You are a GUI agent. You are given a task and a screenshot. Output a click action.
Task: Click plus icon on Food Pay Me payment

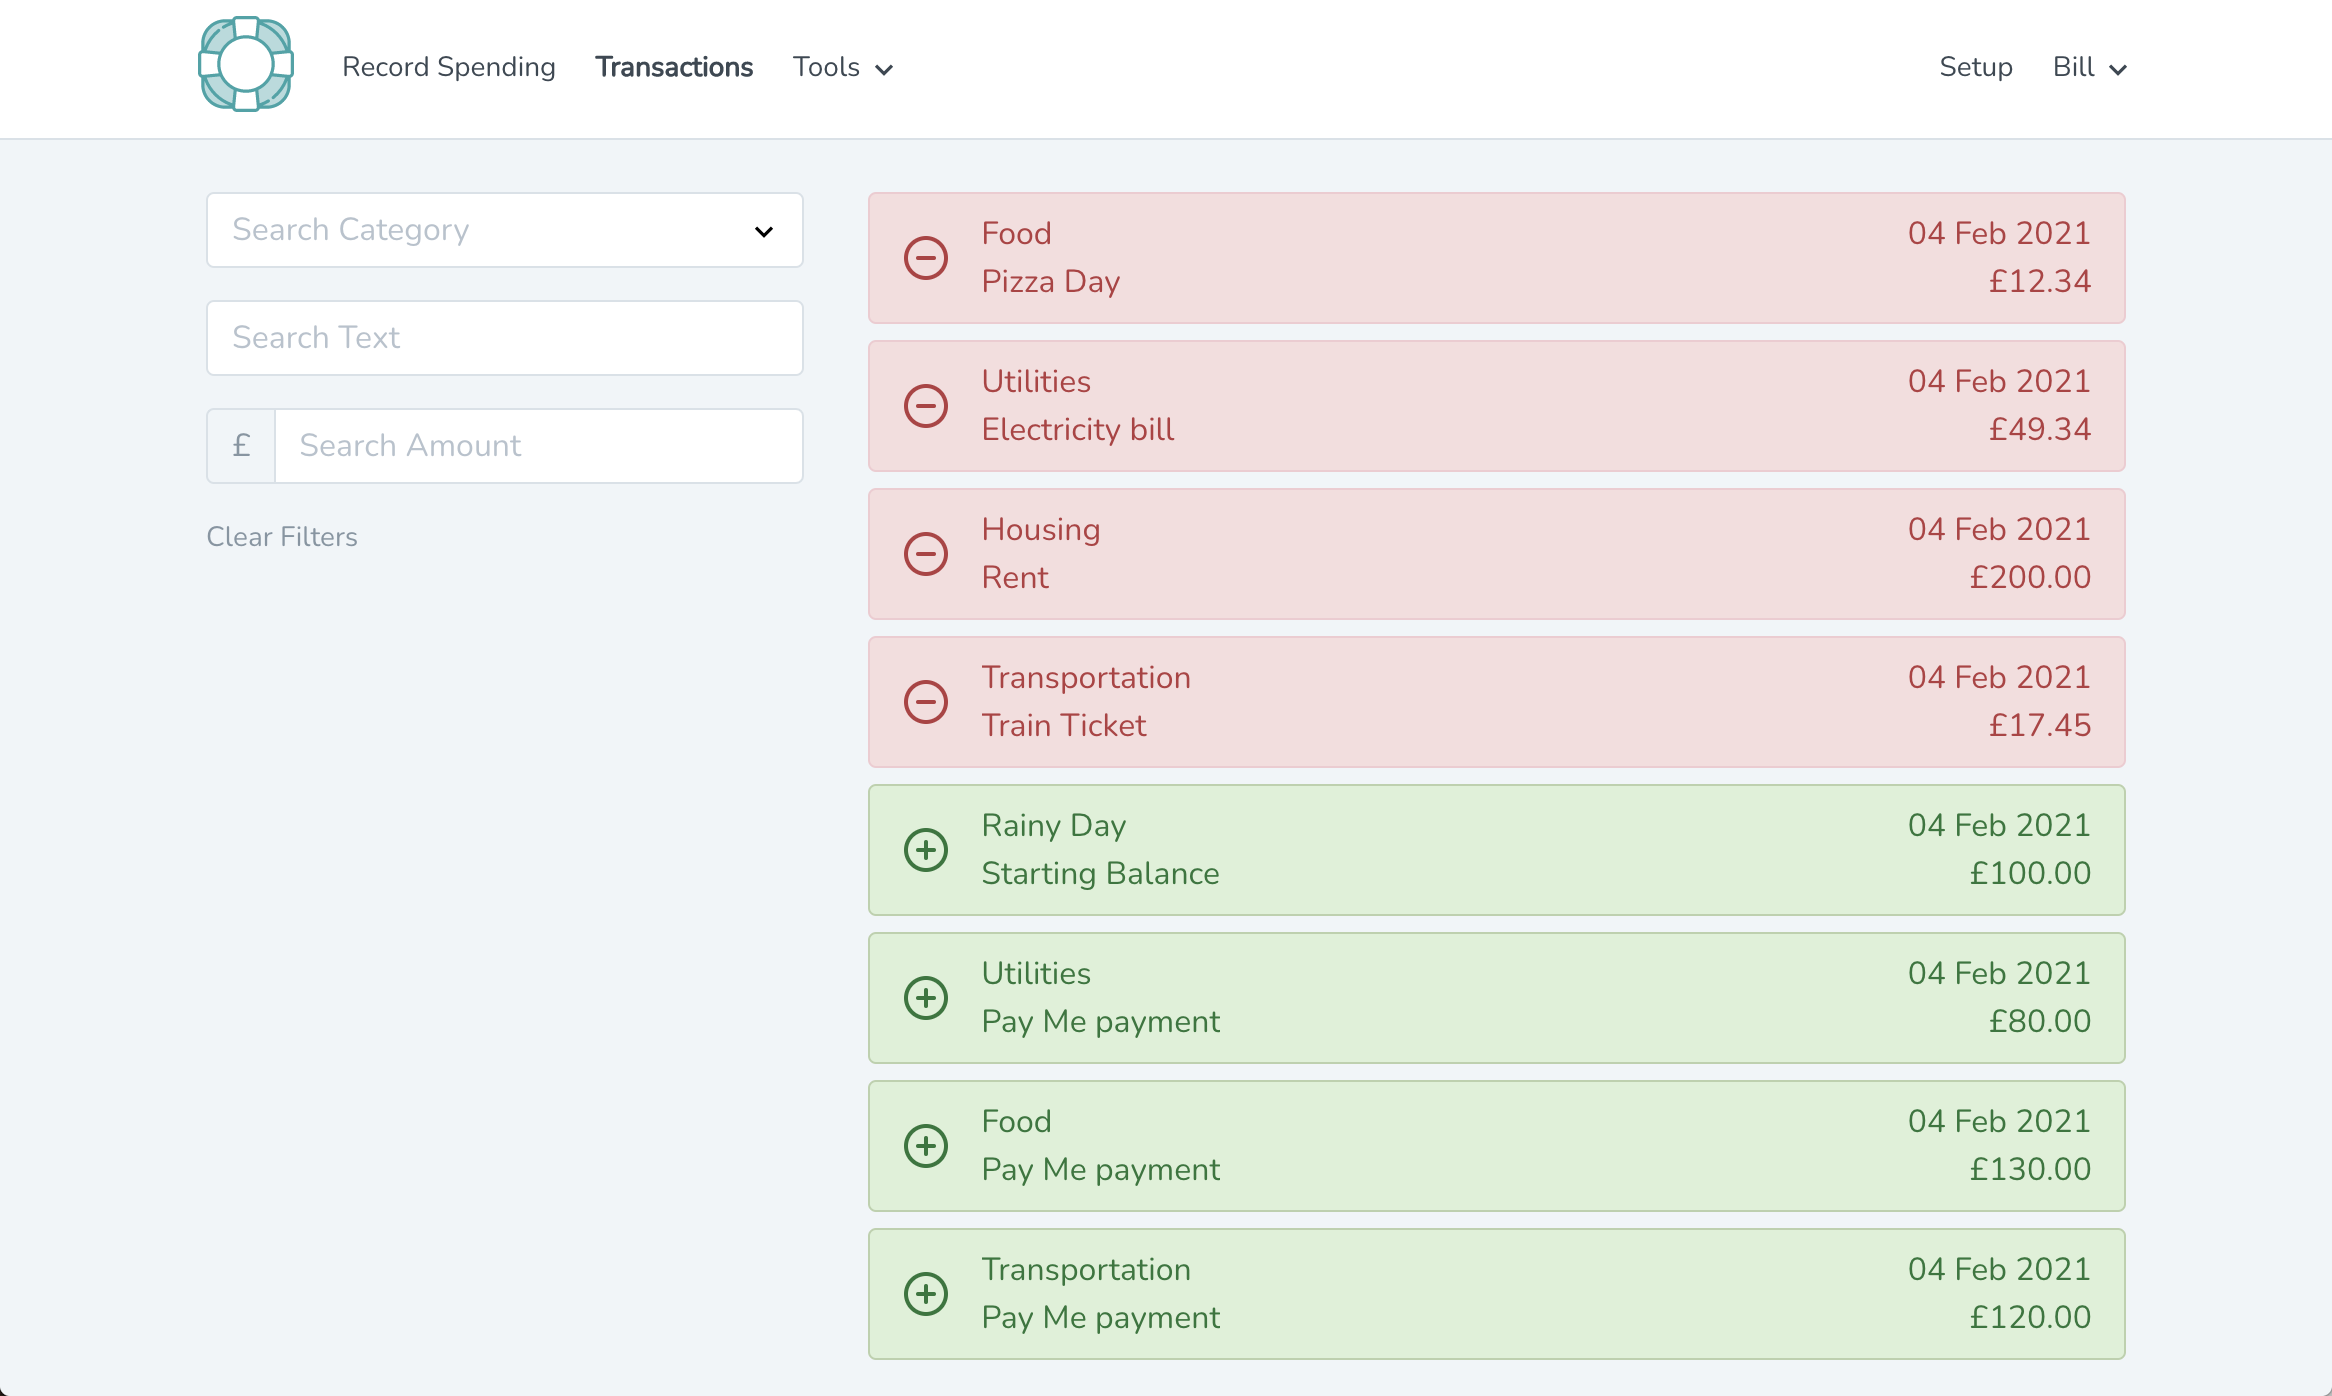(926, 1146)
